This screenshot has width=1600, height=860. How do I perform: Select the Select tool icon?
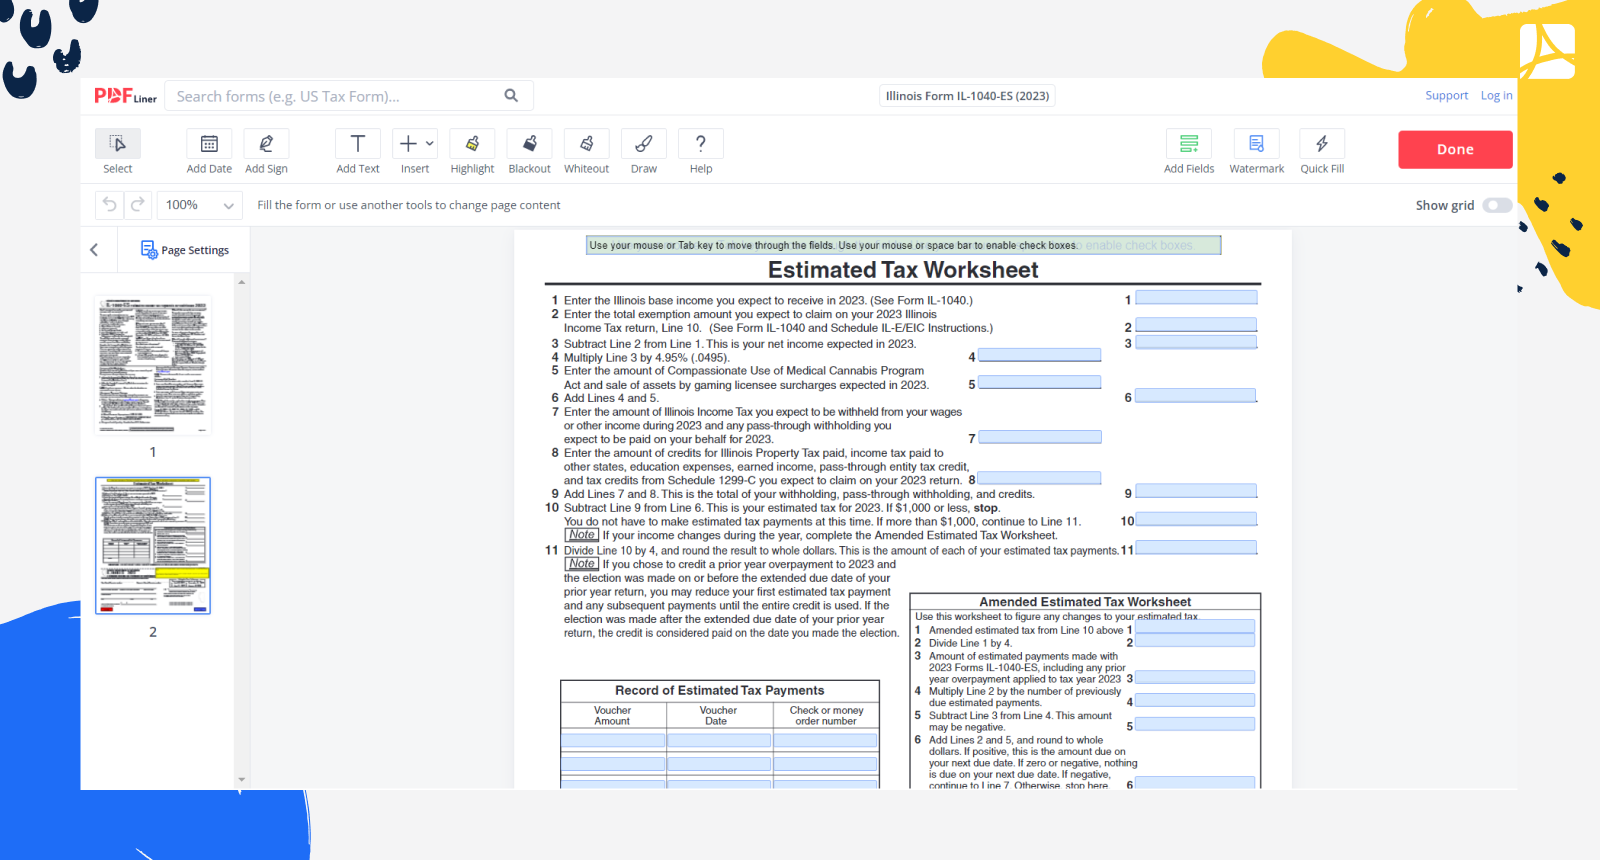118,144
